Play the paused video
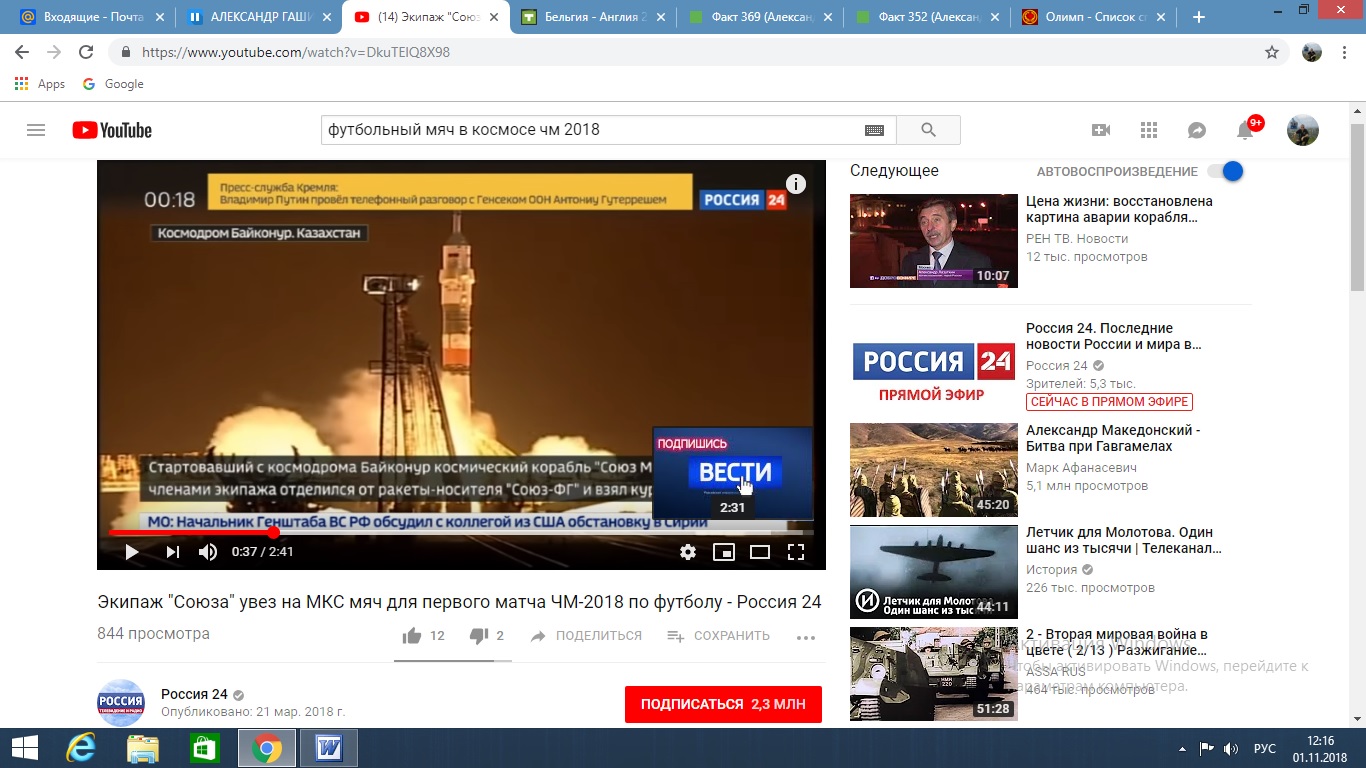 click(x=131, y=551)
